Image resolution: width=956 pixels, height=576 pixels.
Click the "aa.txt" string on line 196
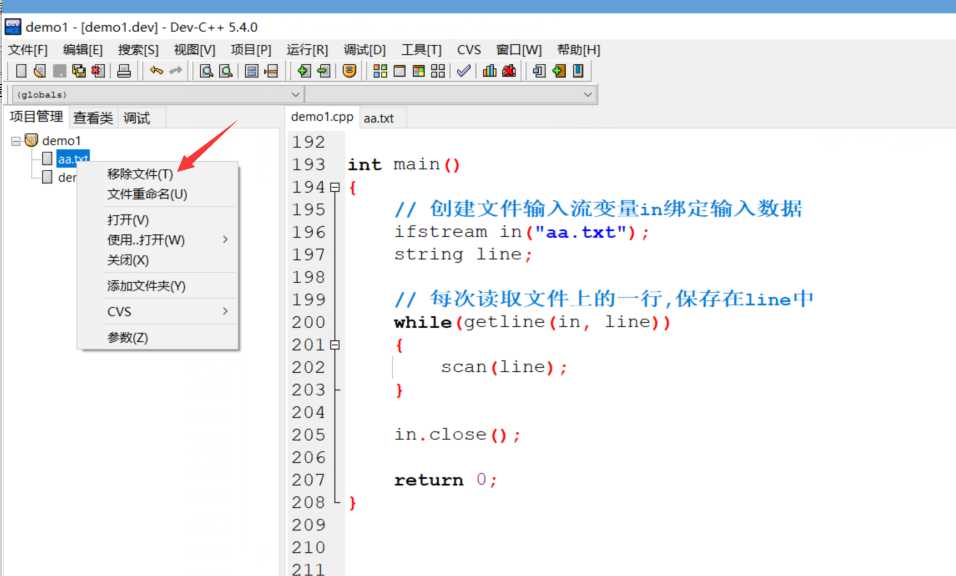click(x=580, y=232)
